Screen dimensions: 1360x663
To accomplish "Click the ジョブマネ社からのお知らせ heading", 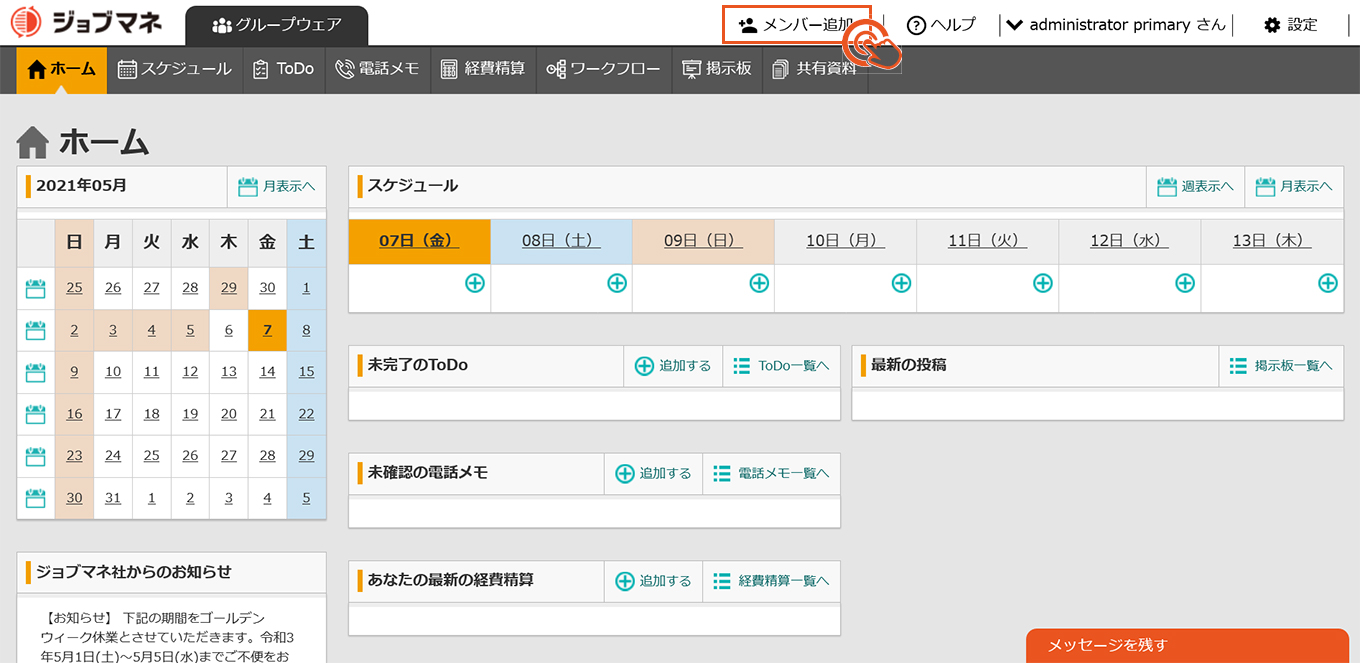I will point(134,572).
